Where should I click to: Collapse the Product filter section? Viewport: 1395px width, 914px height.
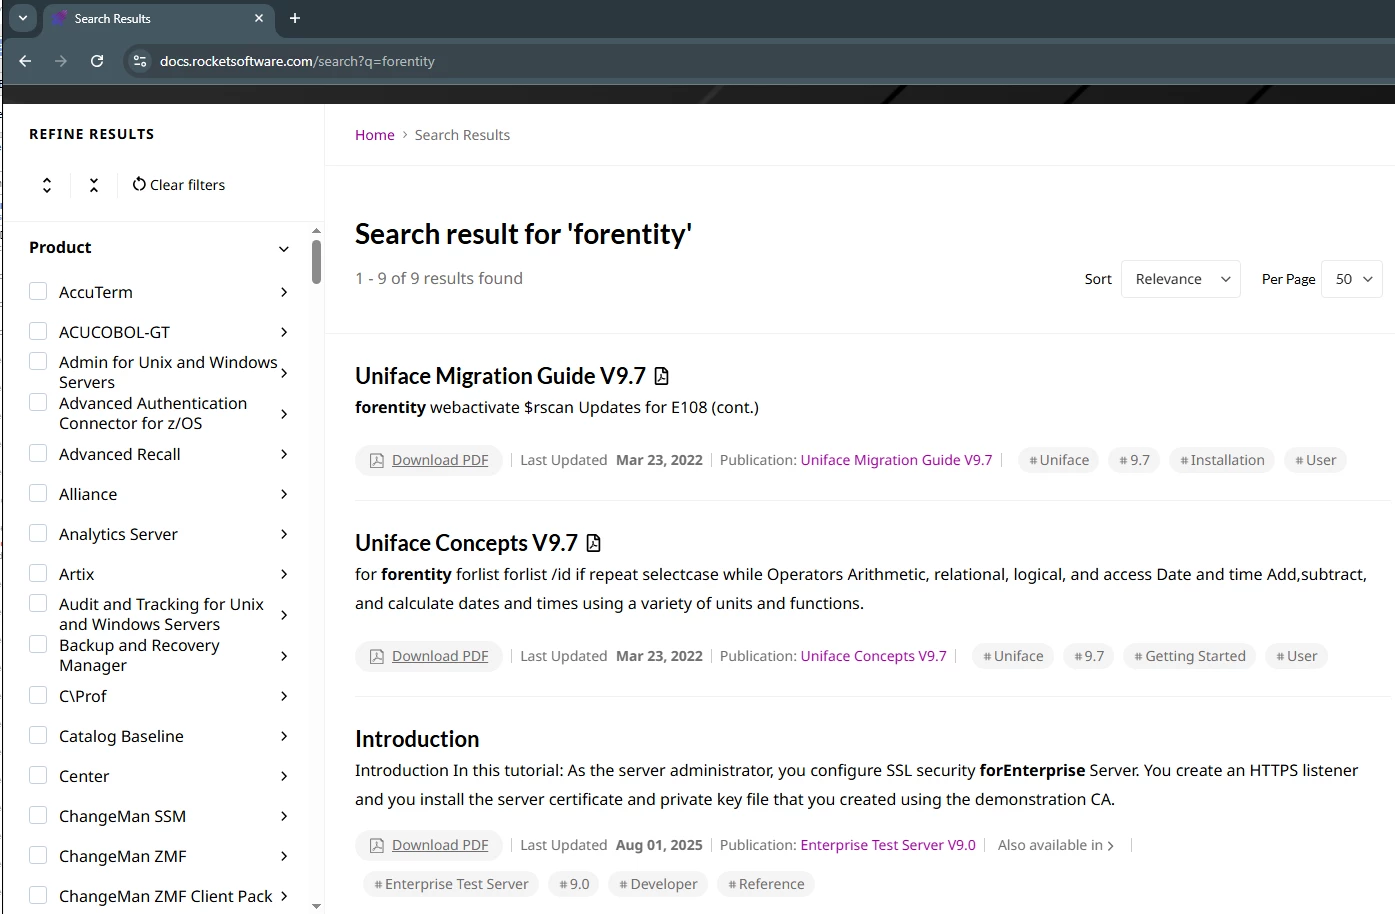tap(284, 248)
